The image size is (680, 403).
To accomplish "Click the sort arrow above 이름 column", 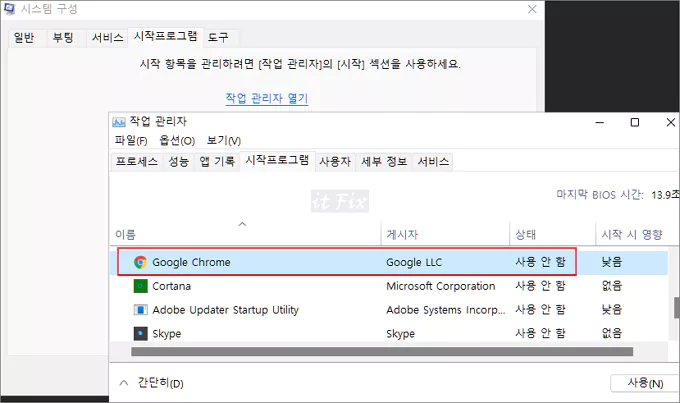I will coord(242,224).
